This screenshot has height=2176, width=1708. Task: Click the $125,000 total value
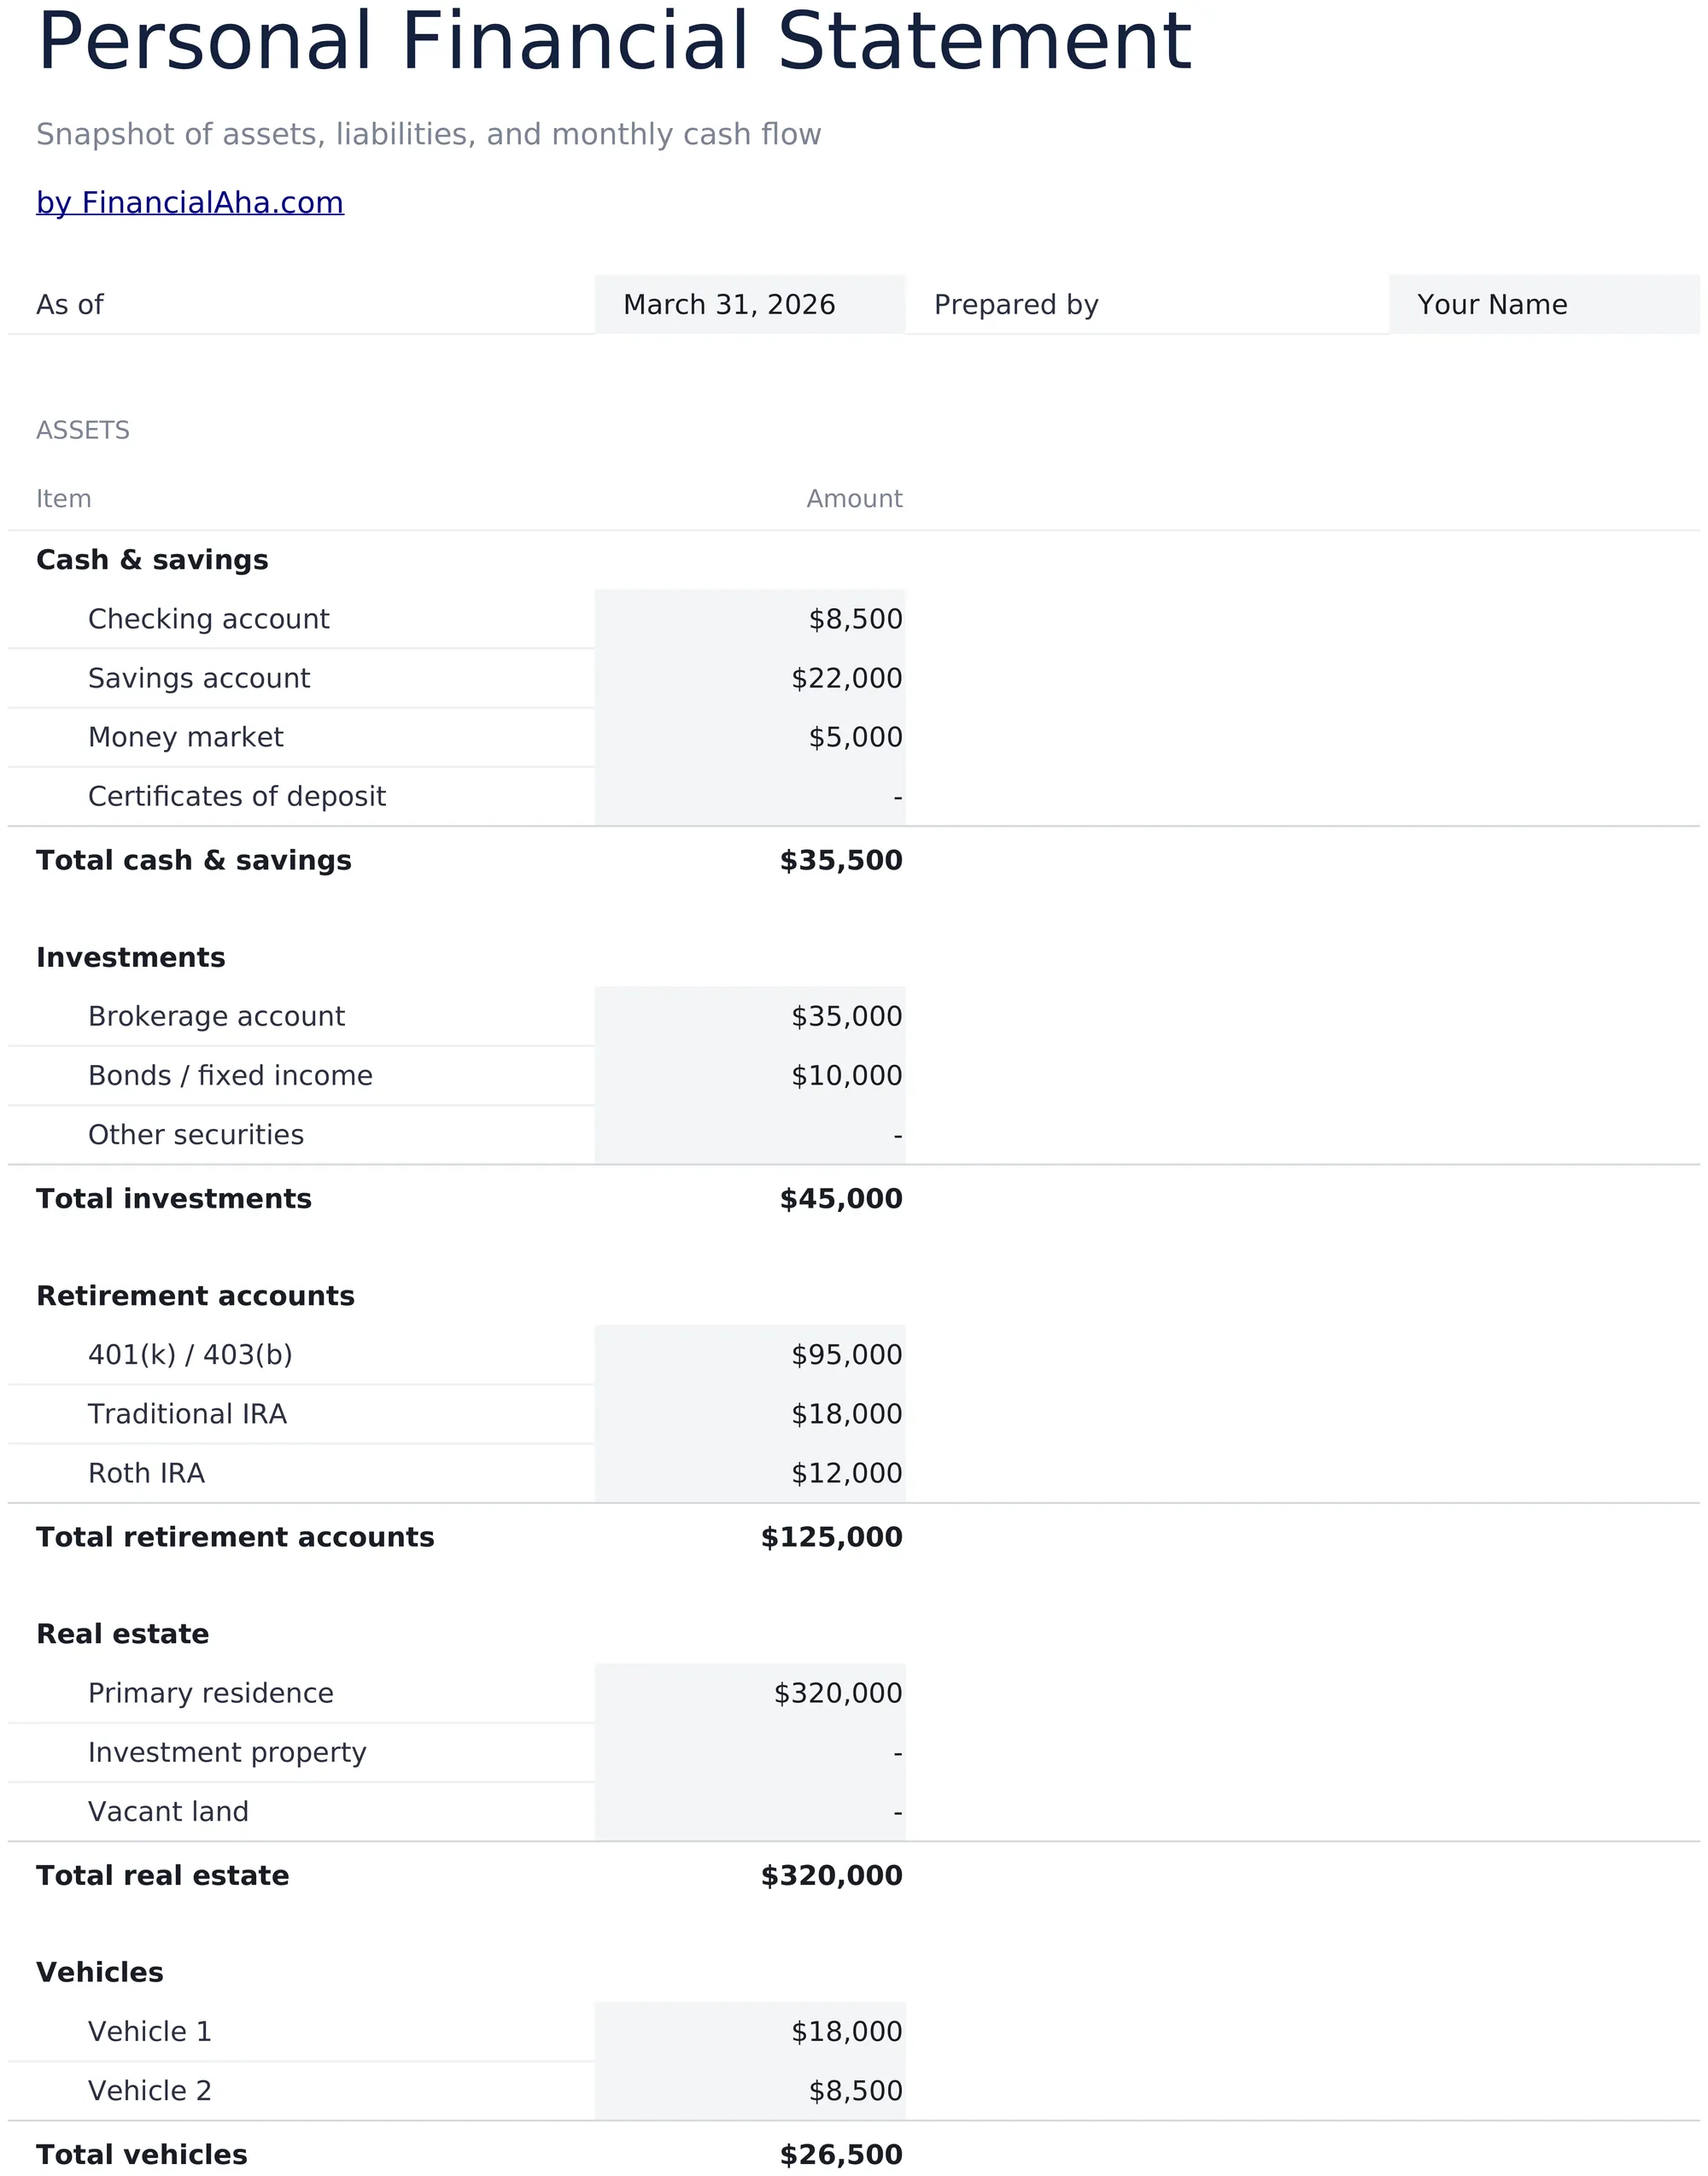[x=831, y=1537]
